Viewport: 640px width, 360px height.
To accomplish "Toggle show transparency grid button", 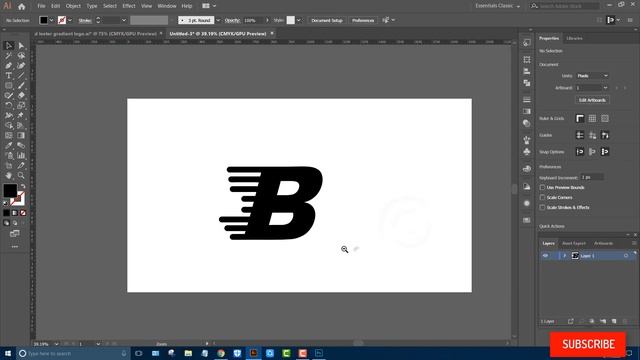I will click(605, 118).
